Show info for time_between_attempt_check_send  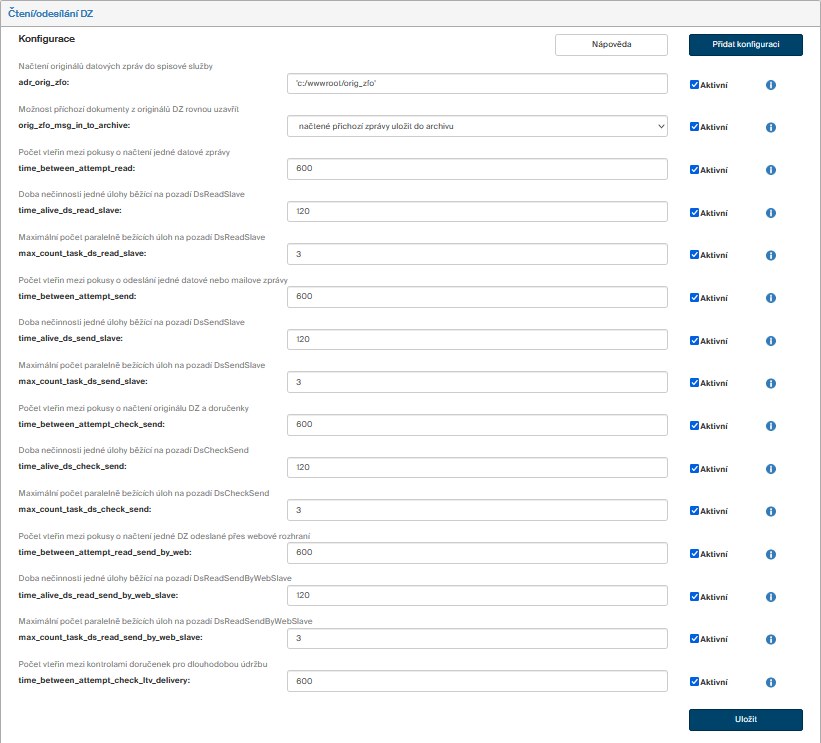770,426
